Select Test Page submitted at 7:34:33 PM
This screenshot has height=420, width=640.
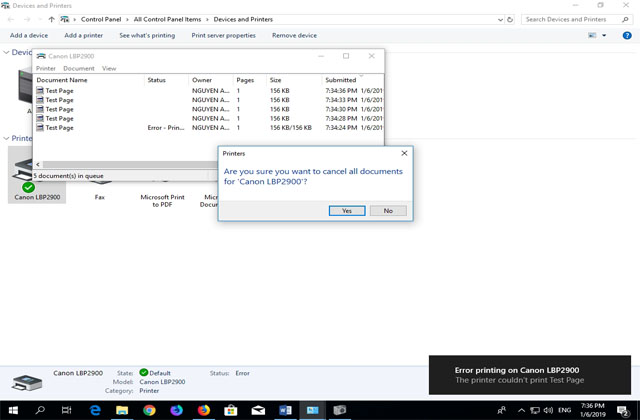tap(209, 100)
